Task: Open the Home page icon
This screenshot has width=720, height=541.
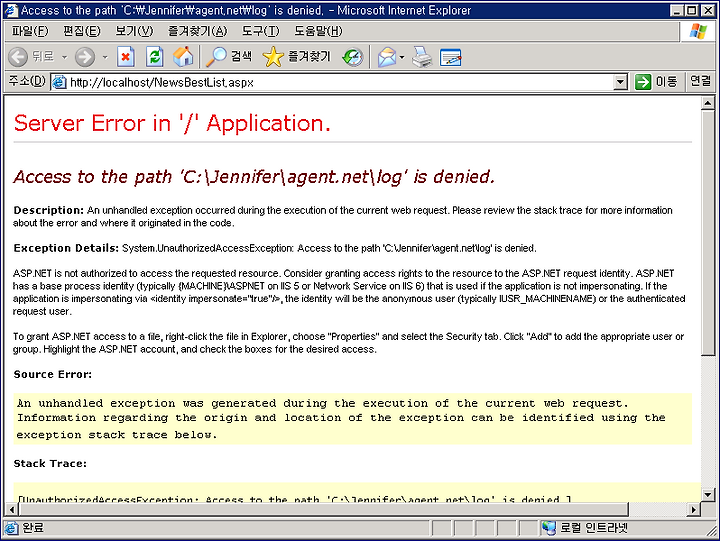Action: (183, 57)
